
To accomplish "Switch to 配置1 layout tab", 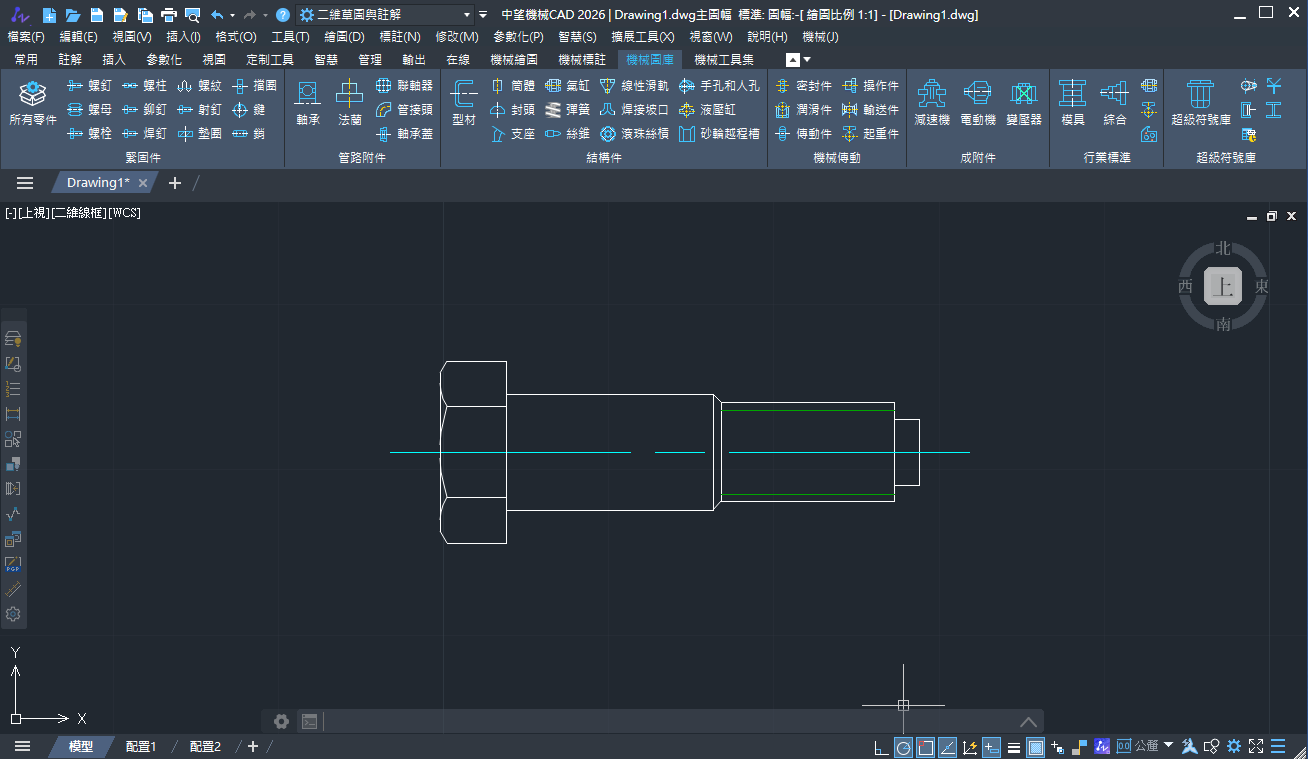I will (141, 747).
